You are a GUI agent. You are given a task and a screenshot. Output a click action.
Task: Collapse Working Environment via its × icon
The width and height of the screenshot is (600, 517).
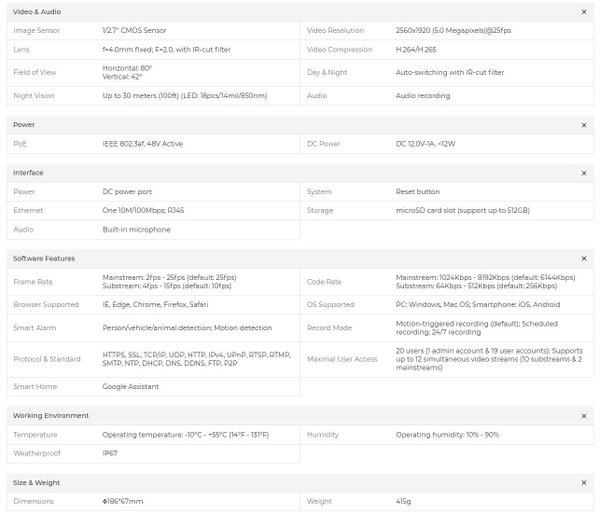click(584, 415)
